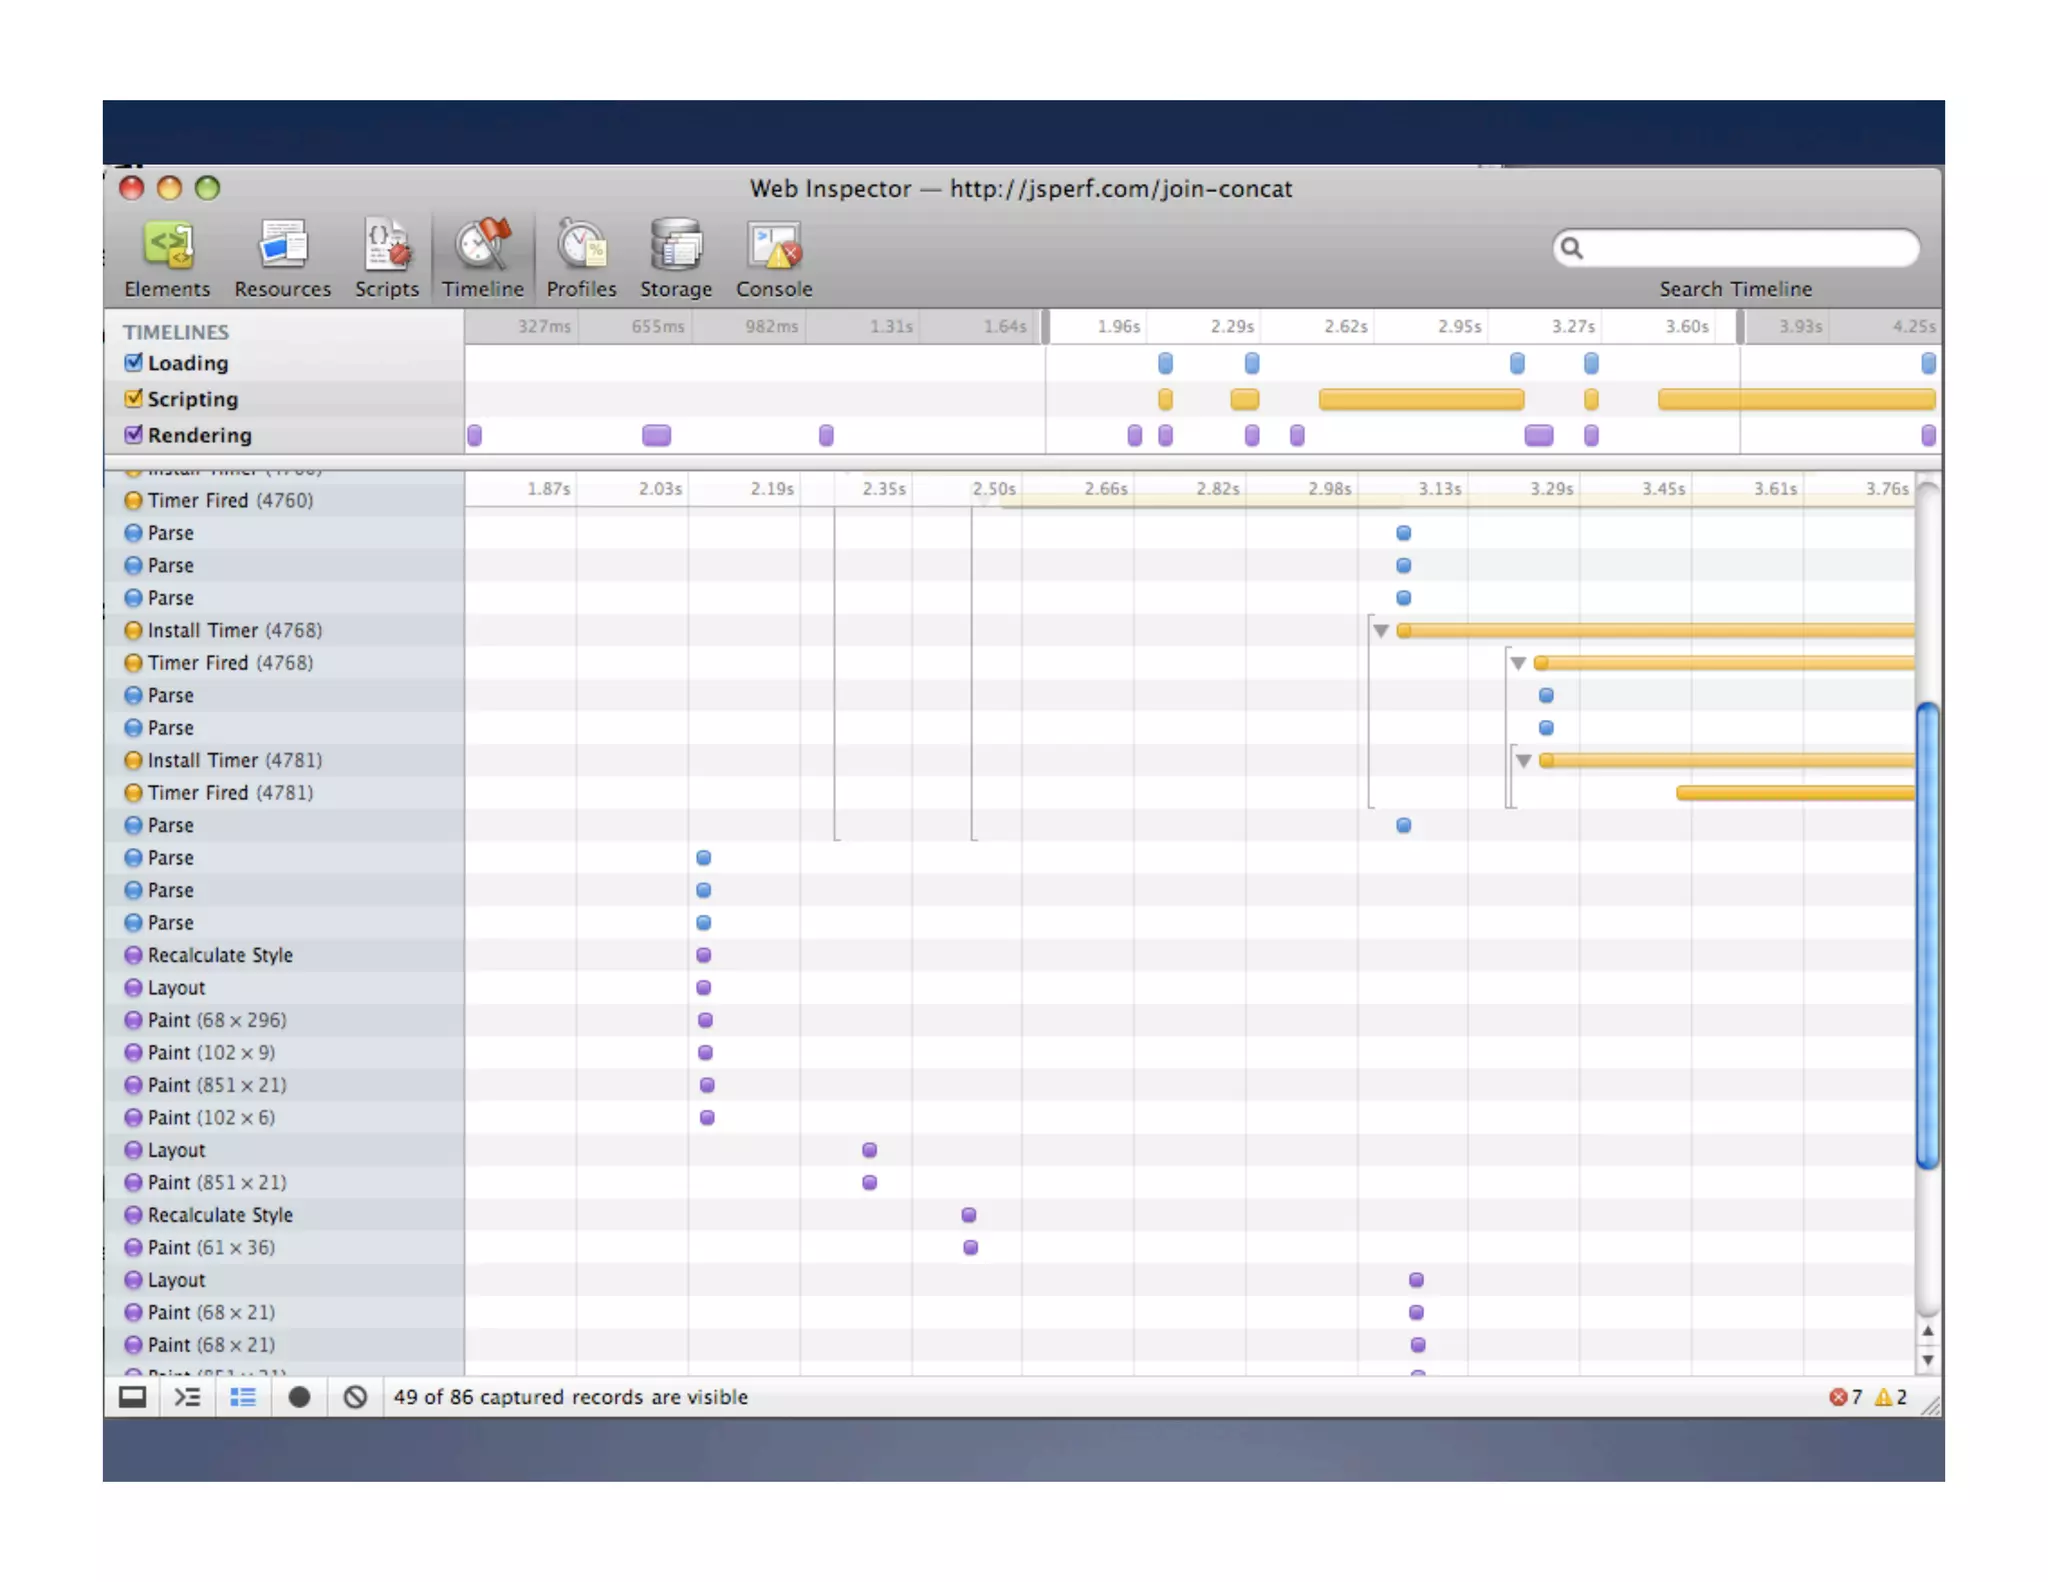Image resolution: width=2048 pixels, height=1582 pixels.
Task: Collapse the Timer Fired (4768) record triangle
Action: pyautogui.click(x=1517, y=663)
